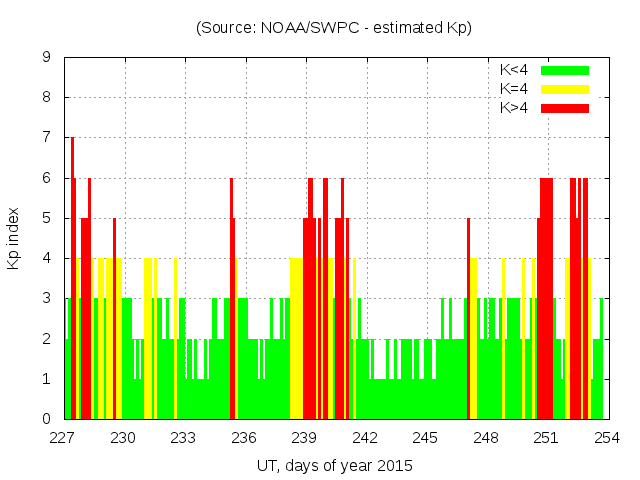Click the x-axis tick label 245

coord(426,438)
